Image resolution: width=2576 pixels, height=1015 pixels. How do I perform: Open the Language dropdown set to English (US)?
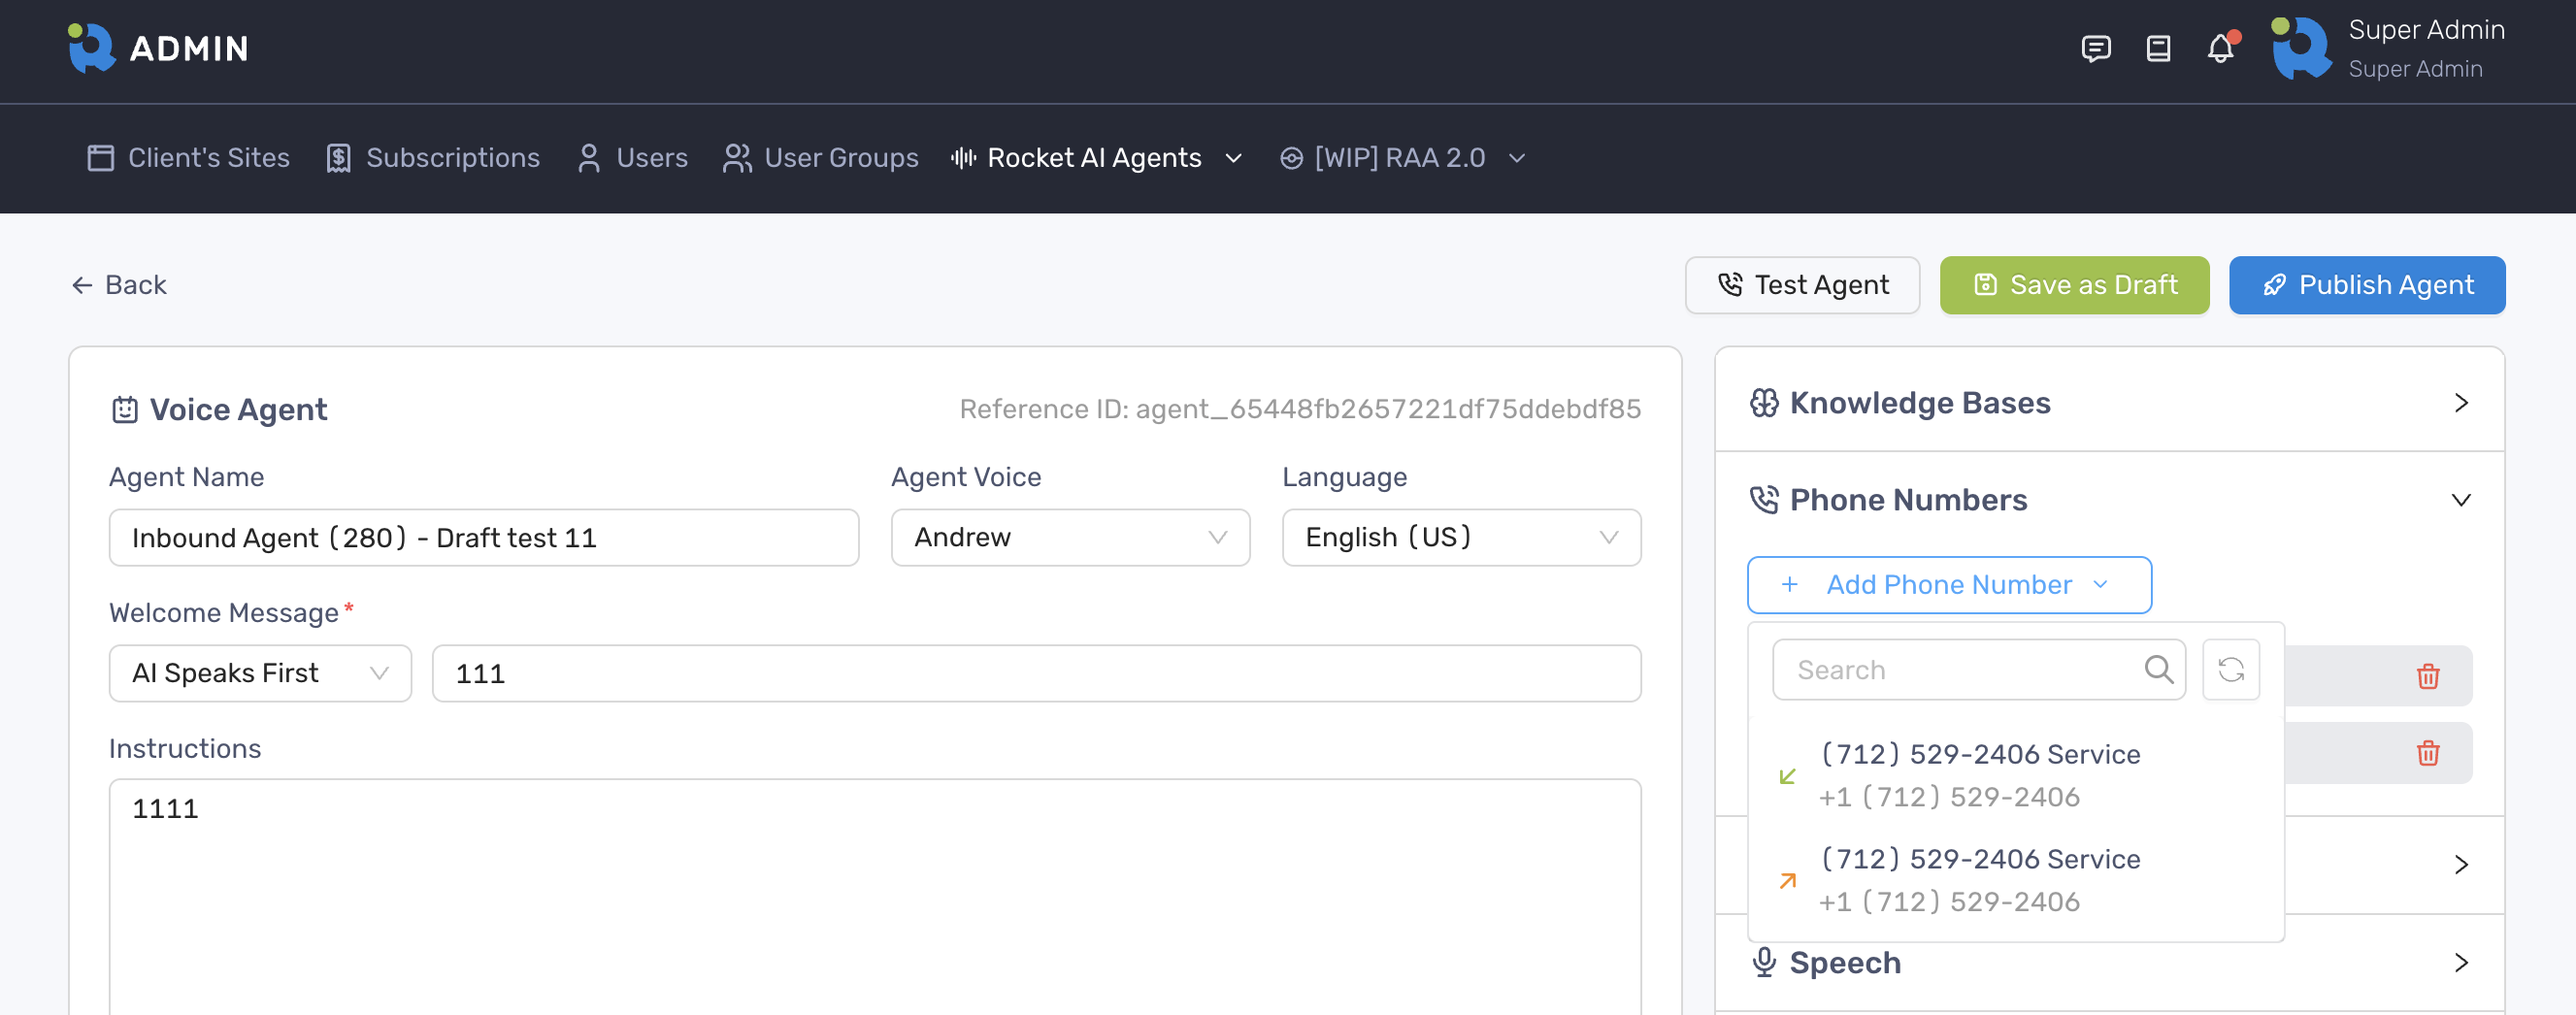tap(1461, 538)
